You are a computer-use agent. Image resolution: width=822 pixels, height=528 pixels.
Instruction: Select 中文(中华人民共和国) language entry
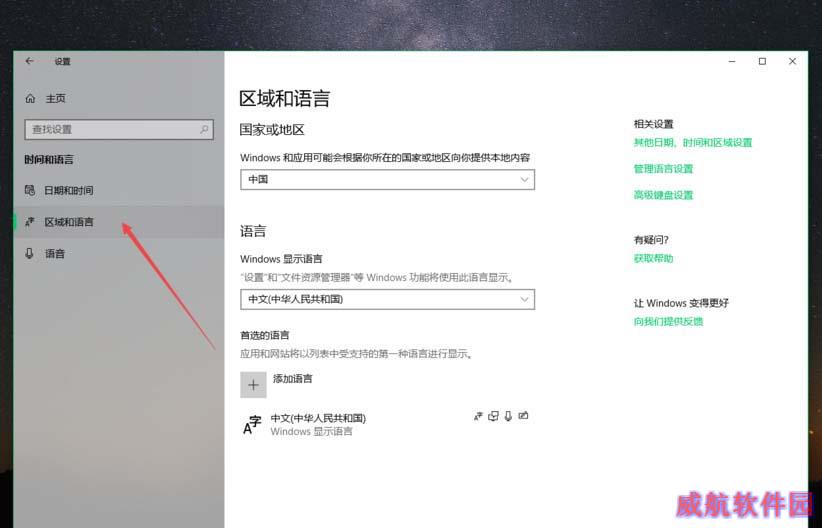tap(387, 424)
